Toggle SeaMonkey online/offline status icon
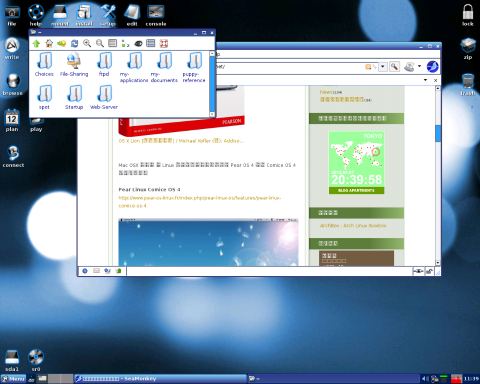Image resolution: width=480 pixels, height=384 pixels. 418,271
